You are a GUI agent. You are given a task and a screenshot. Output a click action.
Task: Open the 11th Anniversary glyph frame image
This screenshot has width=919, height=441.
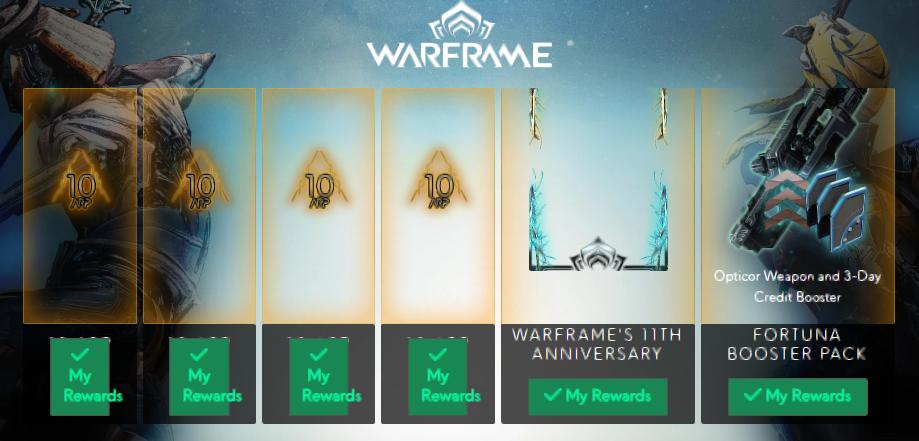598,180
